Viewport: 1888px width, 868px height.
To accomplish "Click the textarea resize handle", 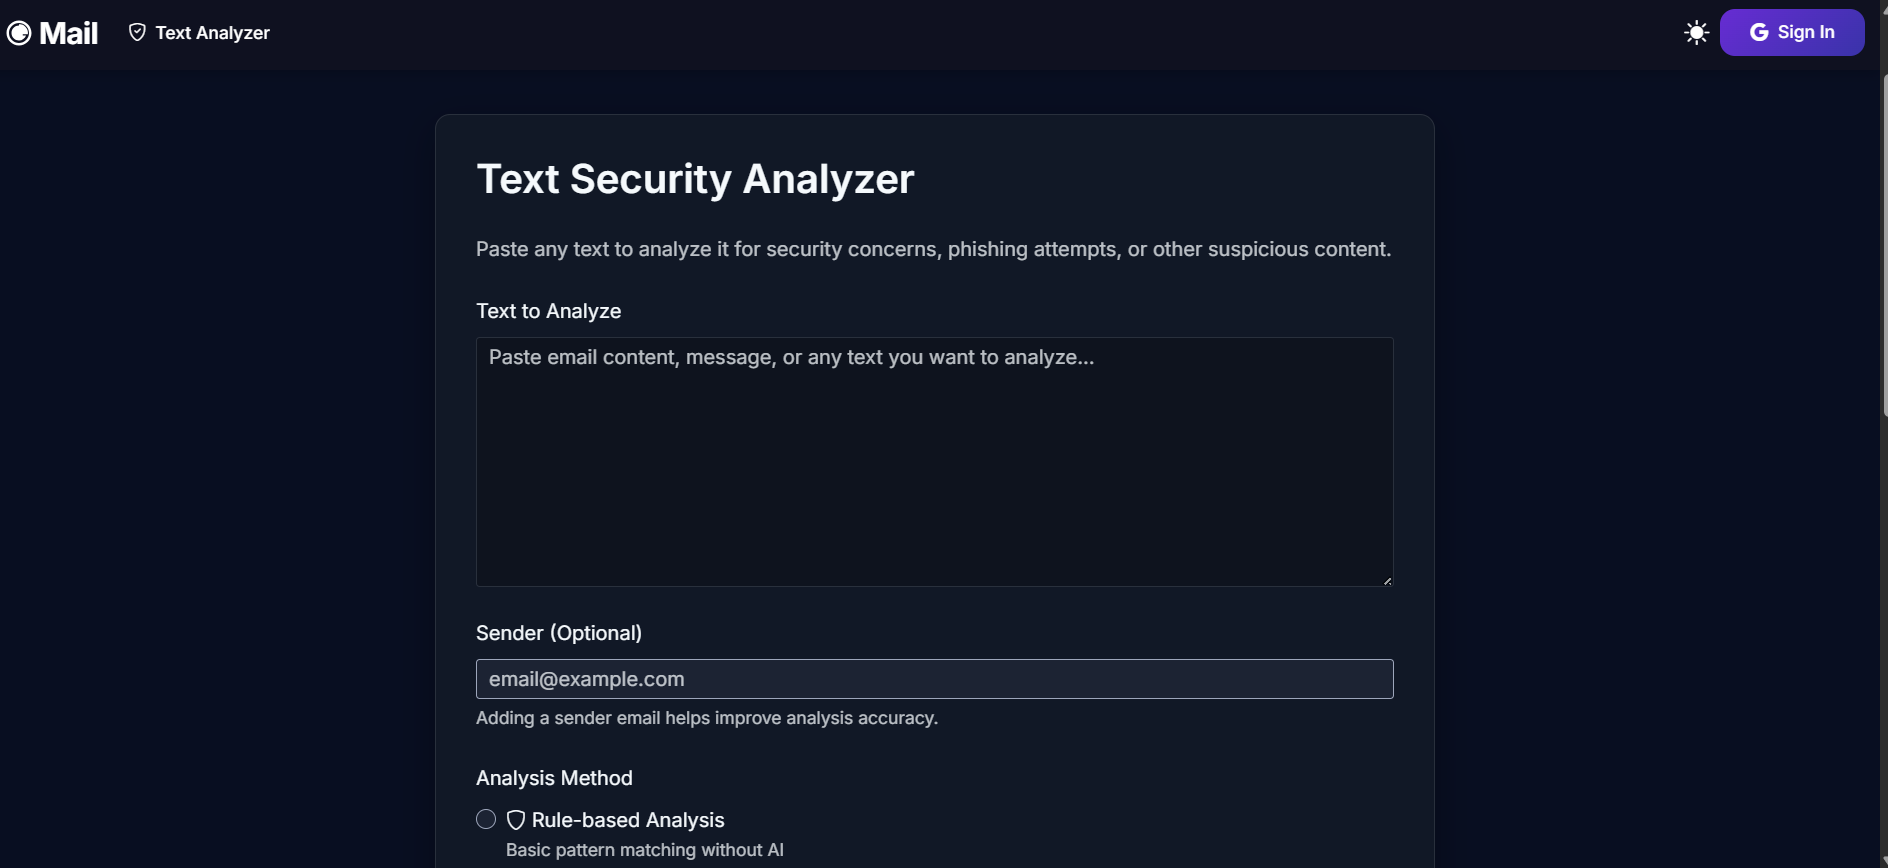I will (1387, 580).
